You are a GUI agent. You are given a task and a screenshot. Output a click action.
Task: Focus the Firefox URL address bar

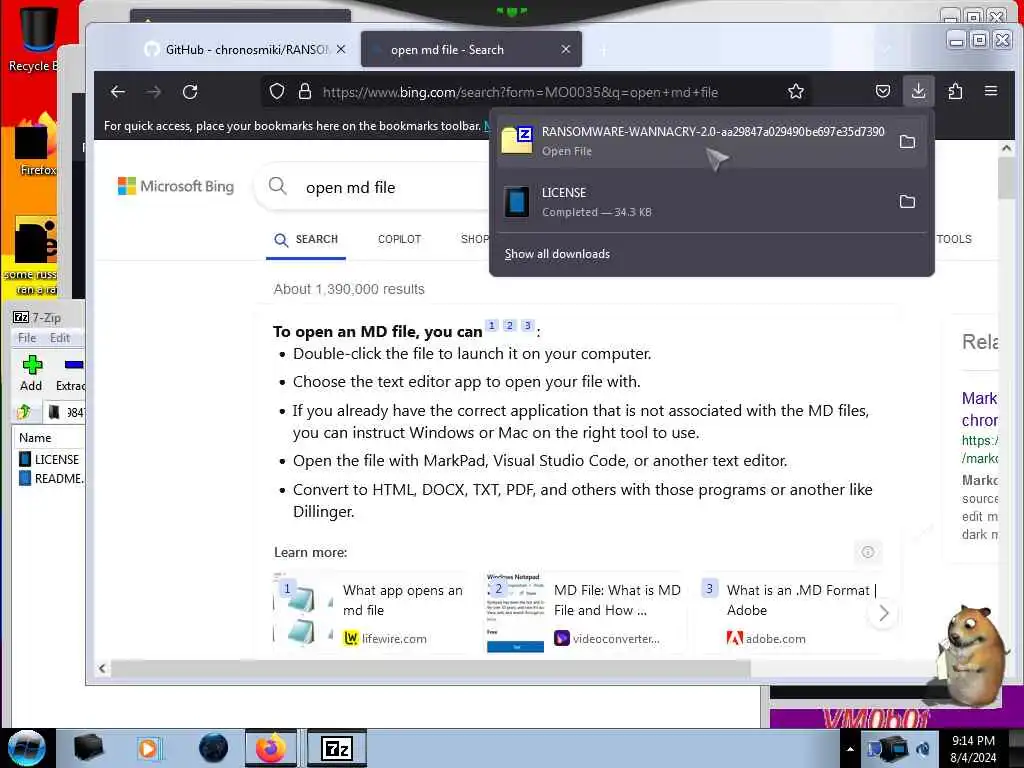click(x=520, y=92)
